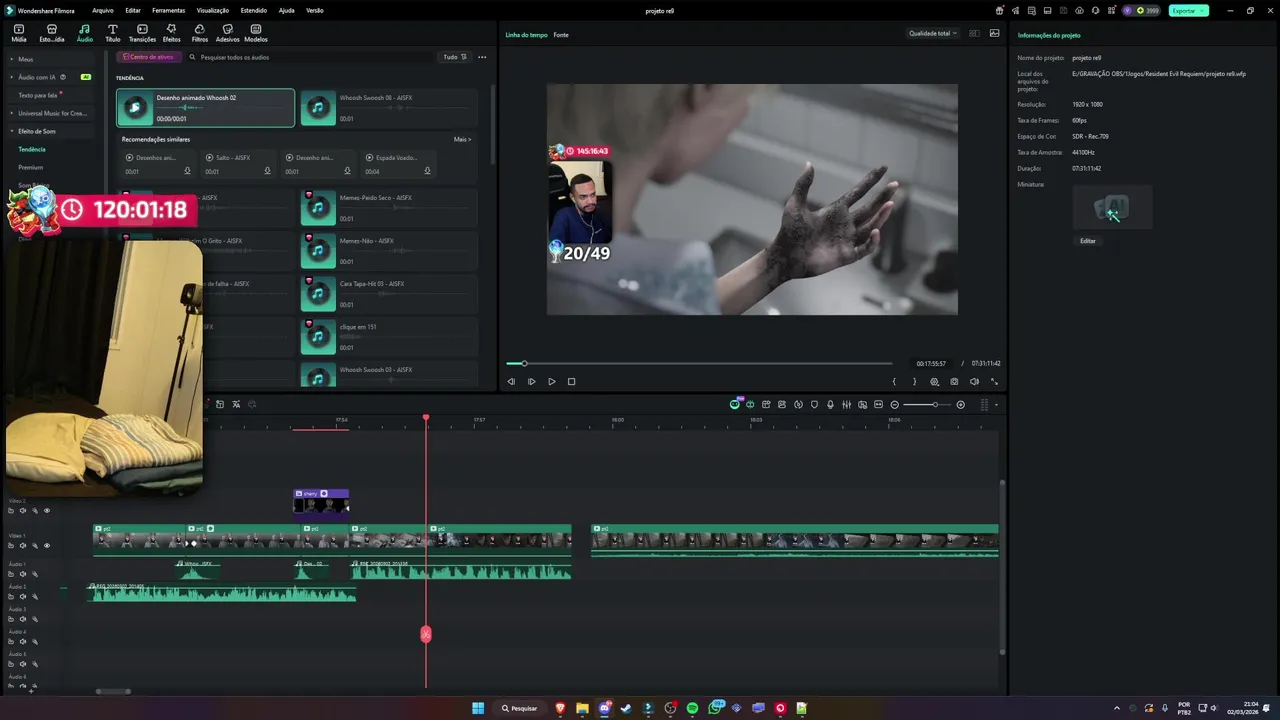Mute the Áudio 3 track

click(x=23, y=619)
